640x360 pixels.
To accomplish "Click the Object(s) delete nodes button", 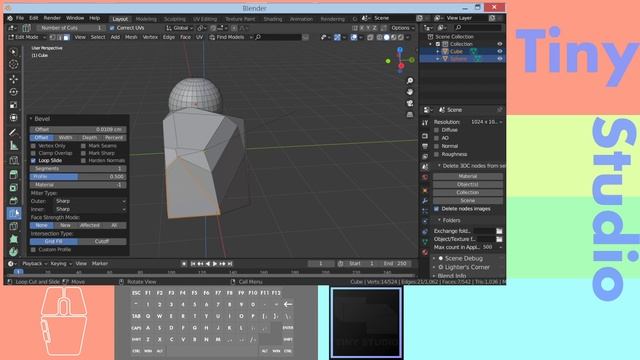I will coord(468,184).
